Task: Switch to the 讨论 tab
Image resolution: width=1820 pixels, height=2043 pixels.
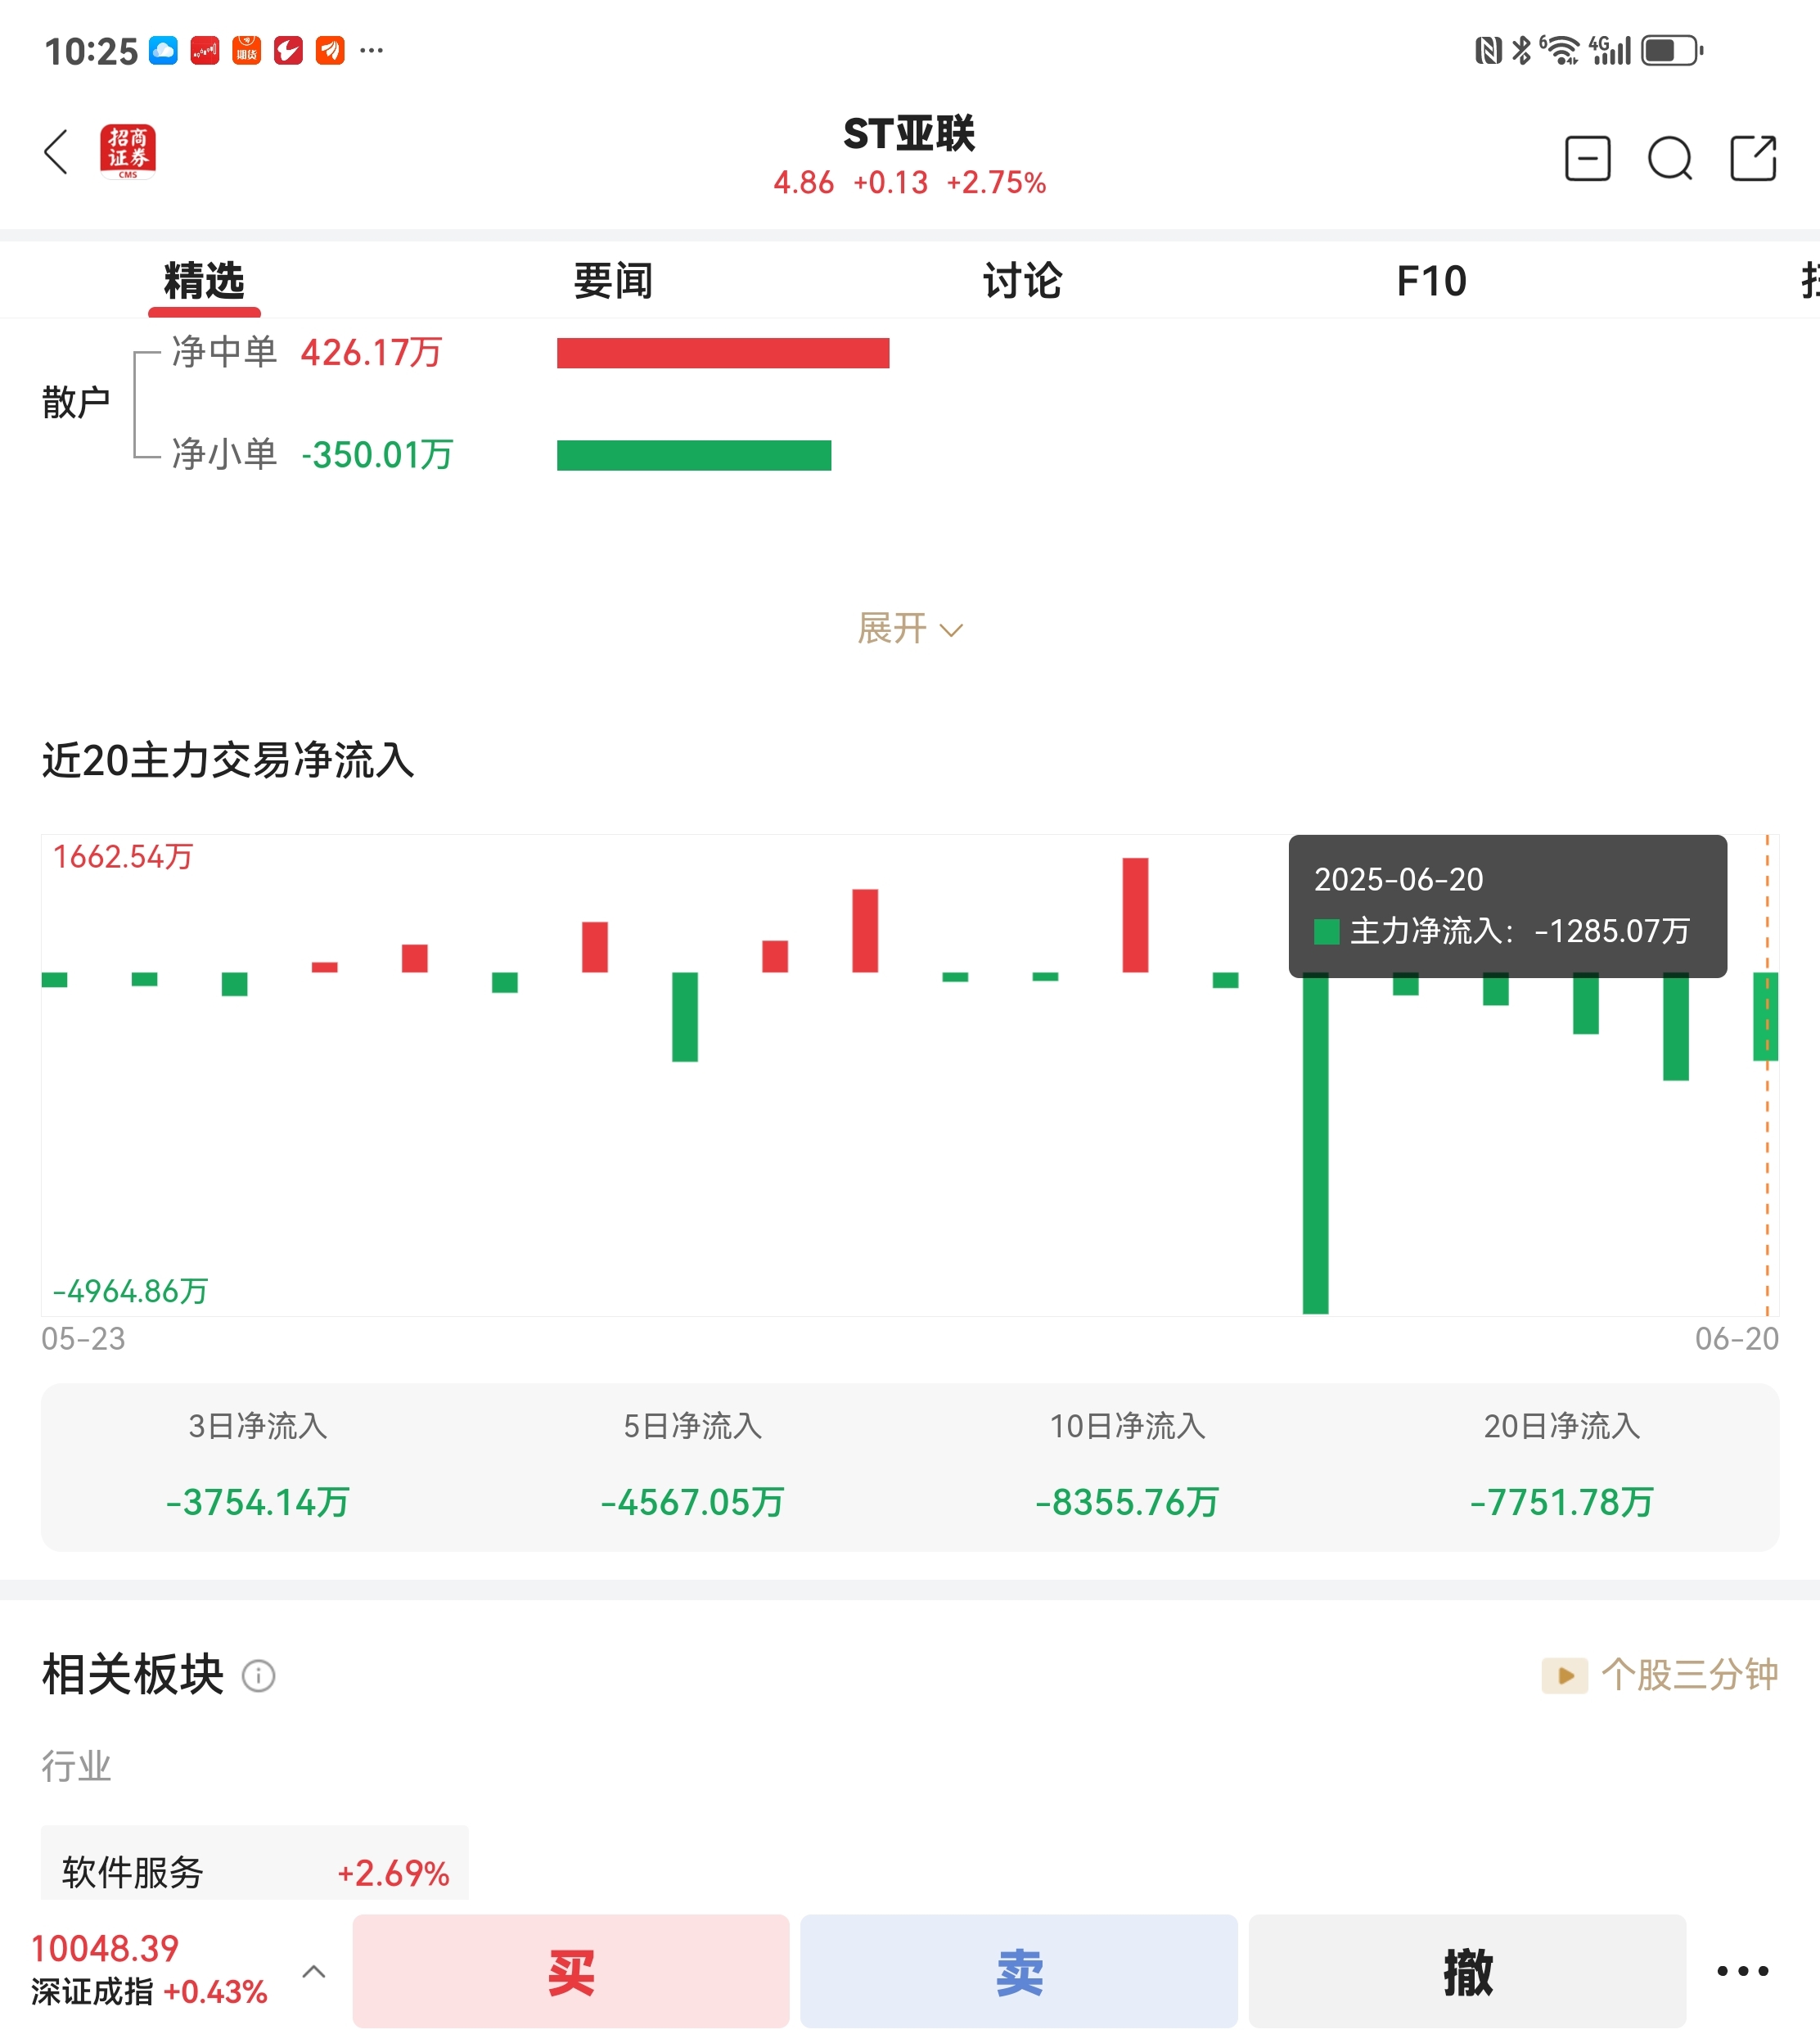Action: coord(1022,281)
